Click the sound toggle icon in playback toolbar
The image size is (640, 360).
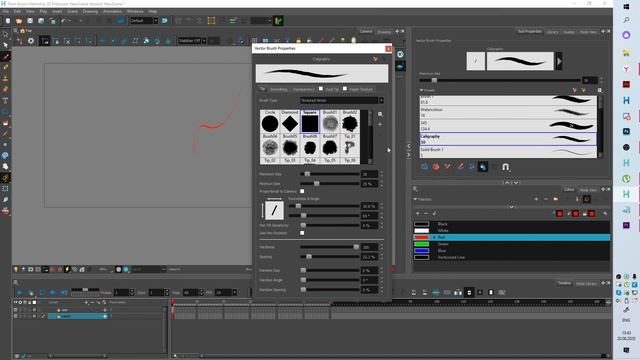pyautogui.click(x=53, y=293)
